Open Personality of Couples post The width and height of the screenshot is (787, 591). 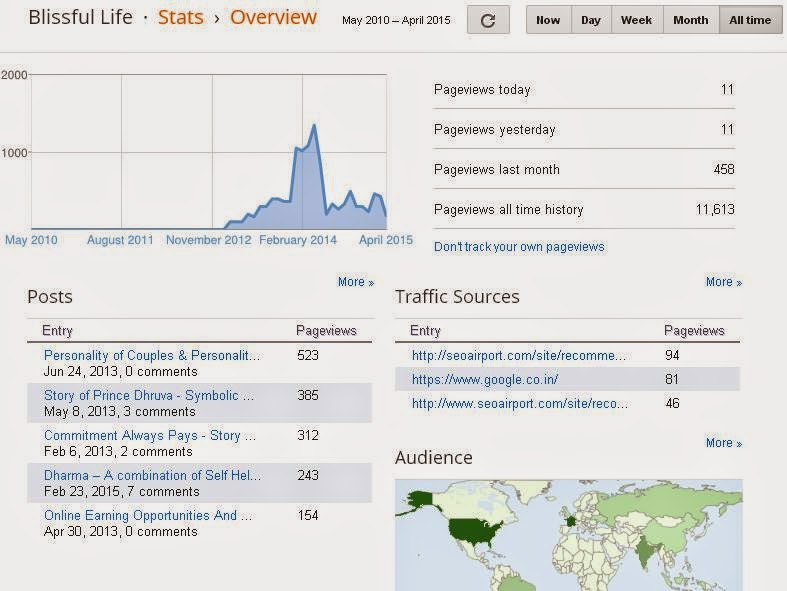[x=152, y=356]
